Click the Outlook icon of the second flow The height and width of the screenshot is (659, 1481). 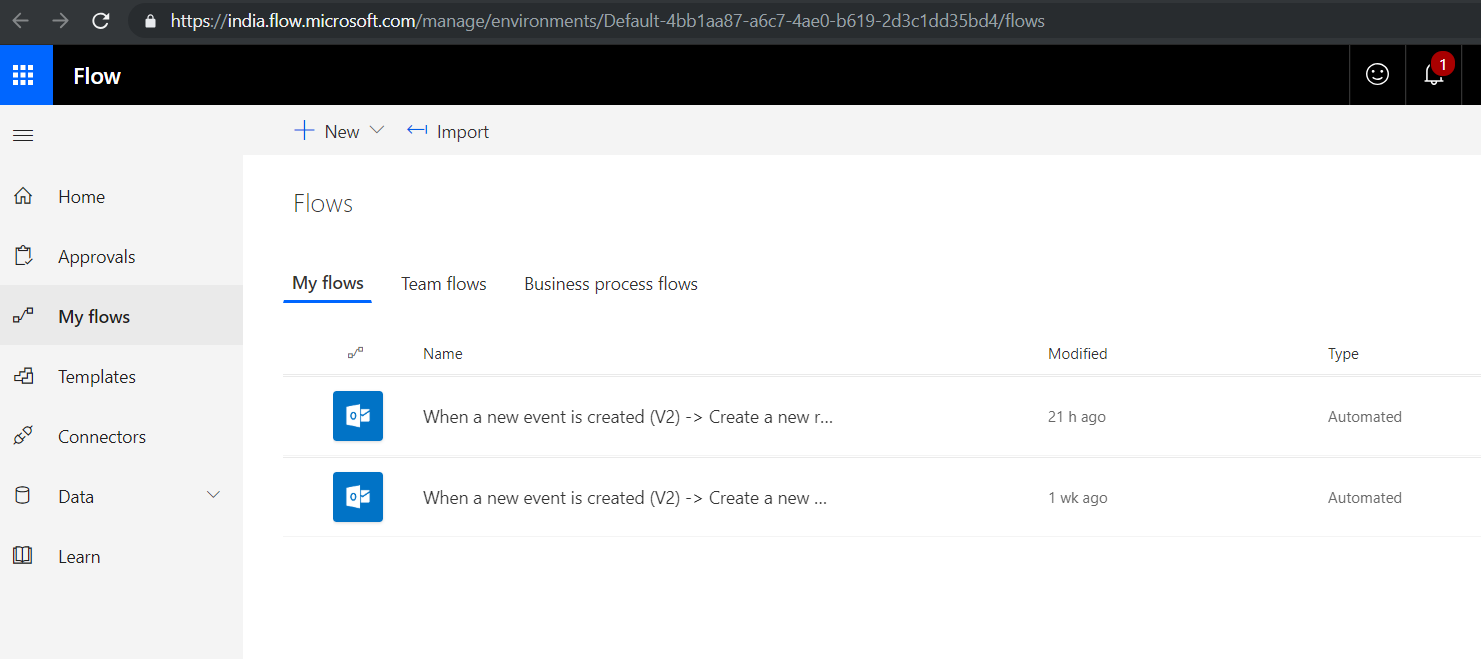click(x=358, y=497)
